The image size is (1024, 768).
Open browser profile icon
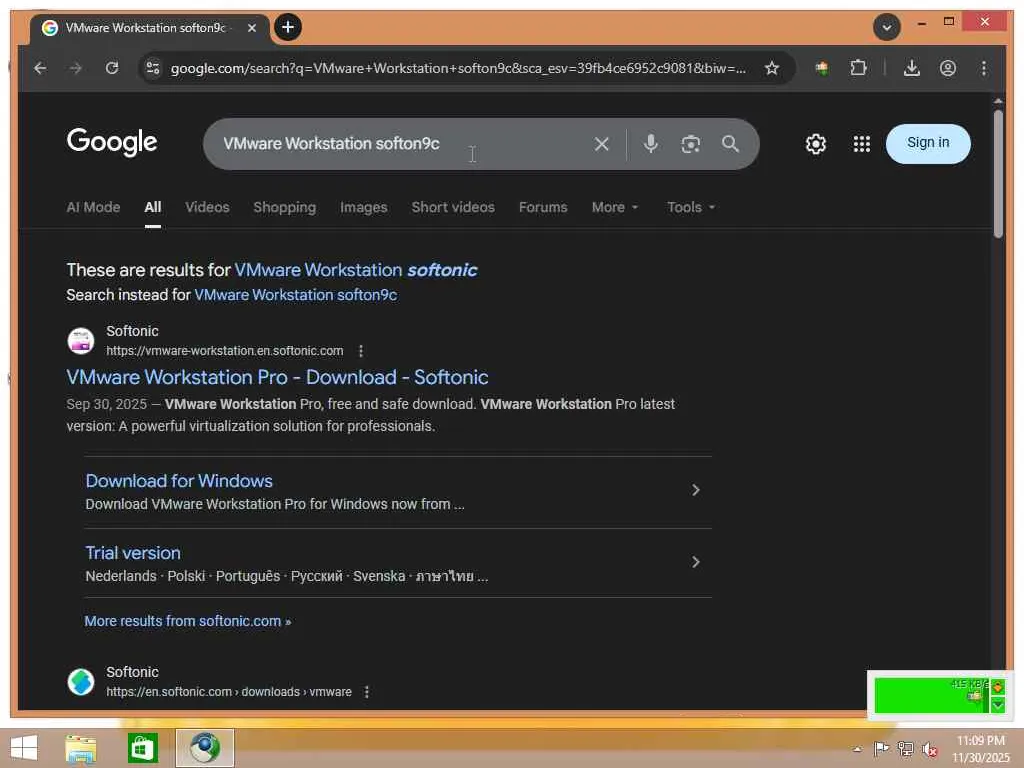click(948, 68)
